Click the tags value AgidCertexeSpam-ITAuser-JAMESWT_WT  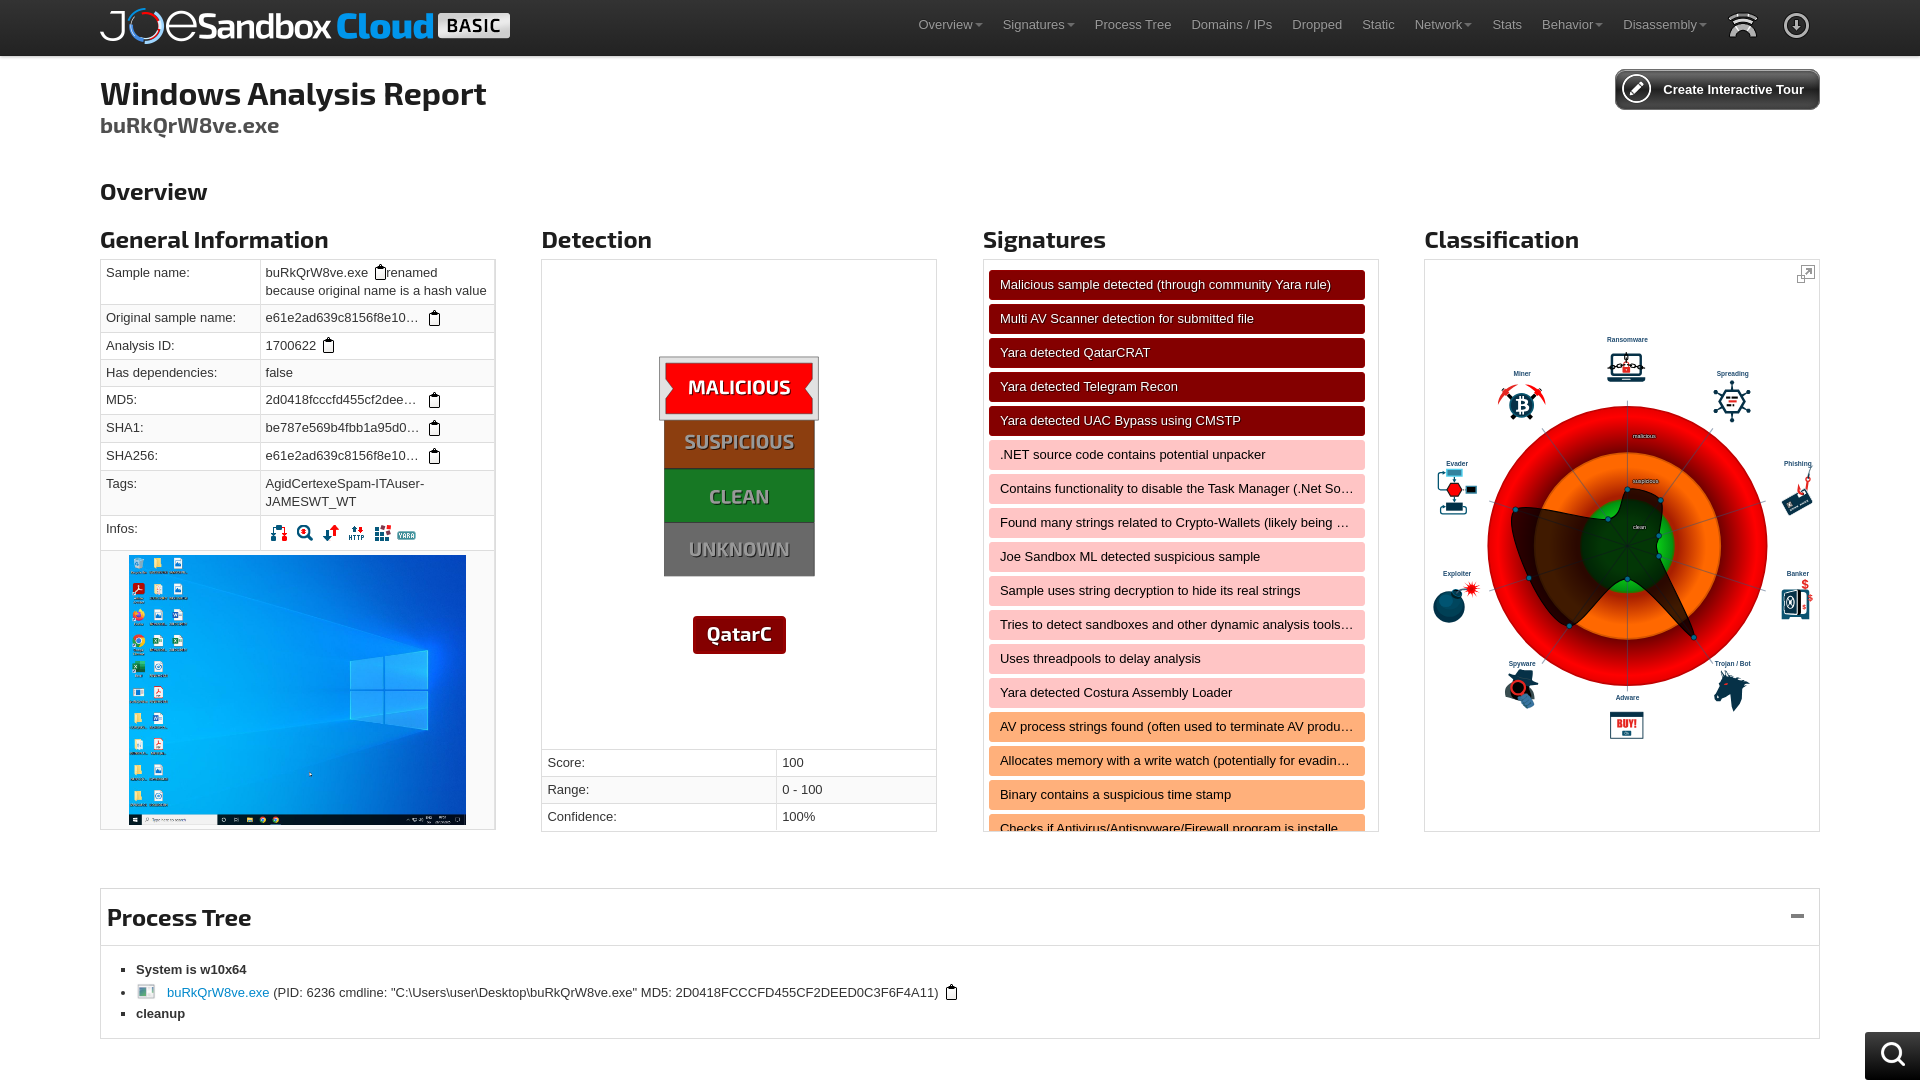coord(345,493)
